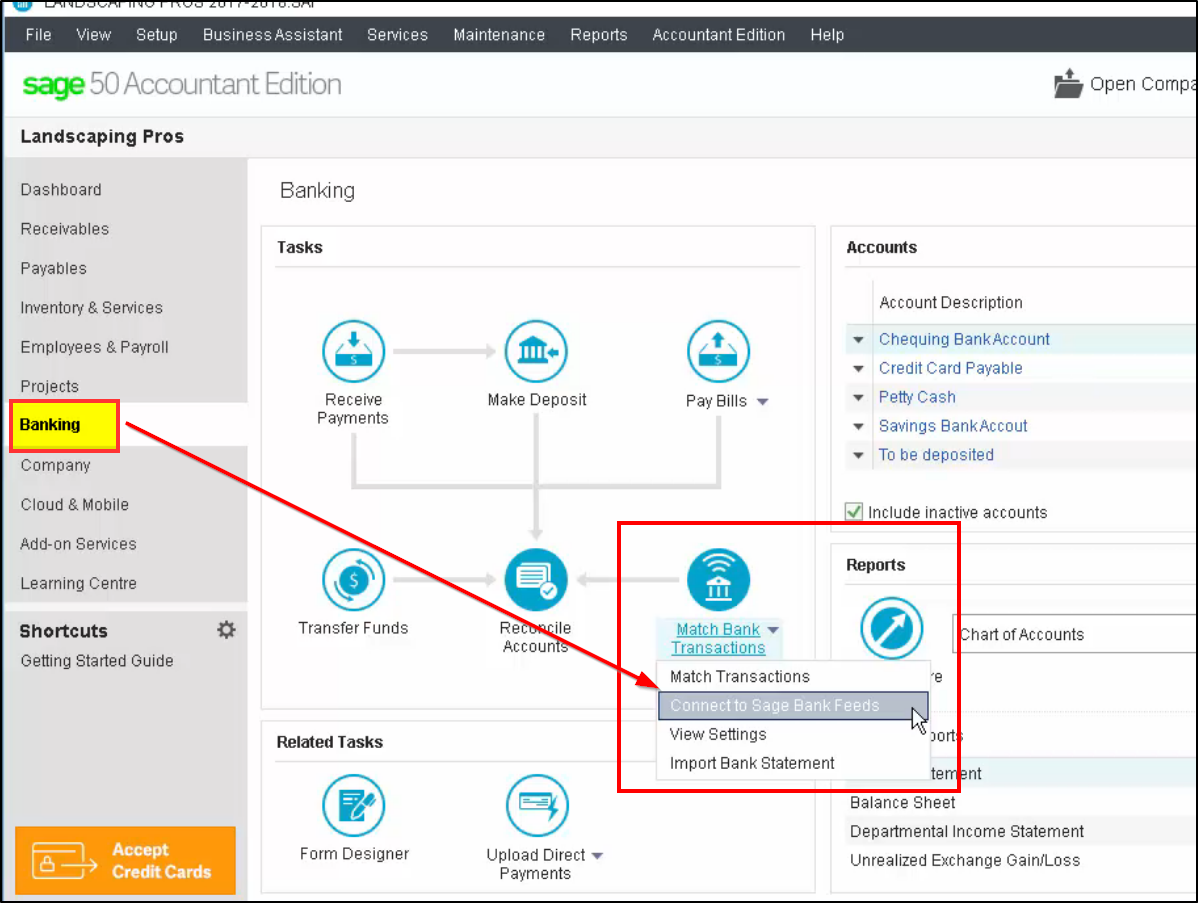Image resolution: width=1198 pixels, height=903 pixels.
Task: Expand the Savings Bank Accout row arrow
Action: tap(858, 427)
